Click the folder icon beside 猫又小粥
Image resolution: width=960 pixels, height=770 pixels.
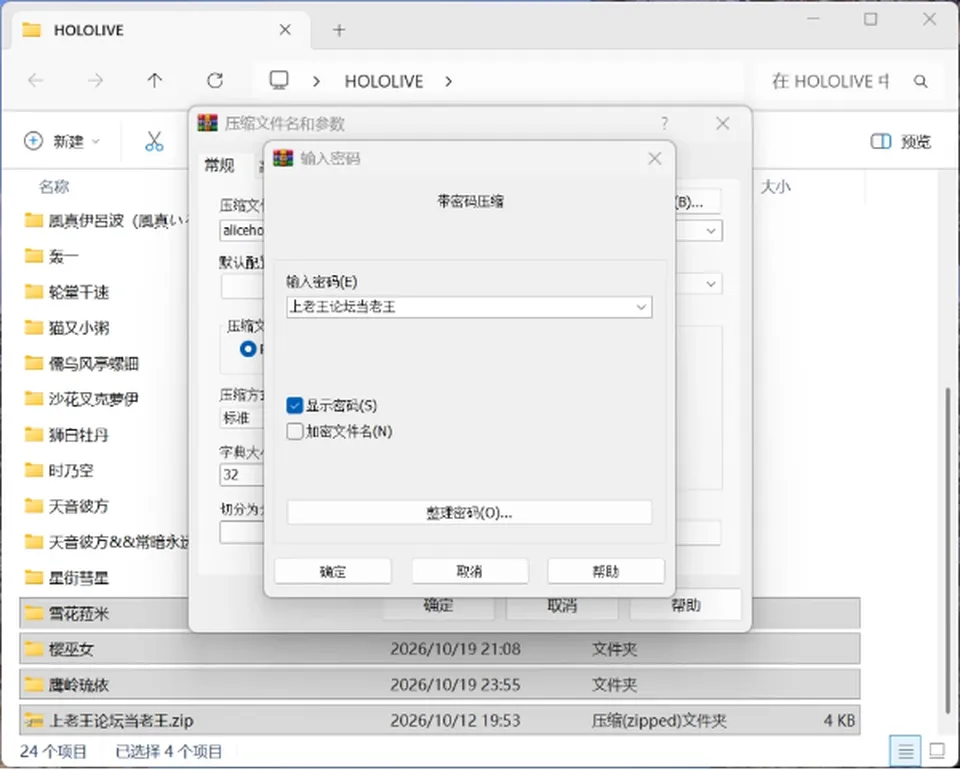34,327
